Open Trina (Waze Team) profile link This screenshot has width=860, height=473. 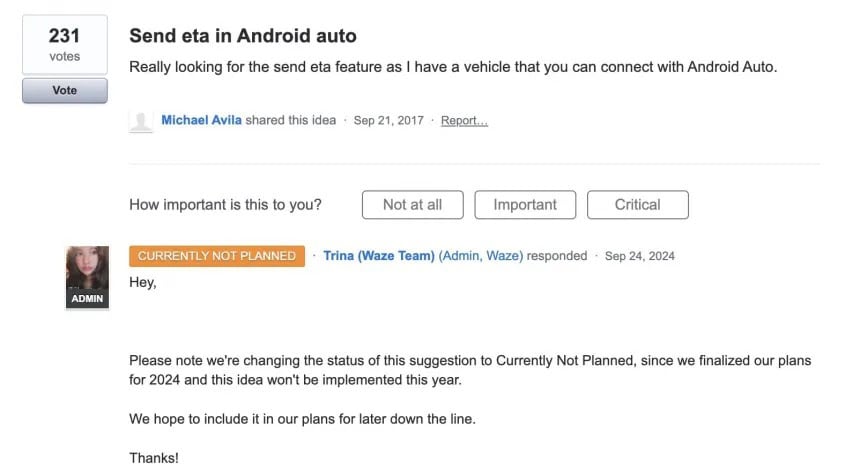[x=379, y=256]
